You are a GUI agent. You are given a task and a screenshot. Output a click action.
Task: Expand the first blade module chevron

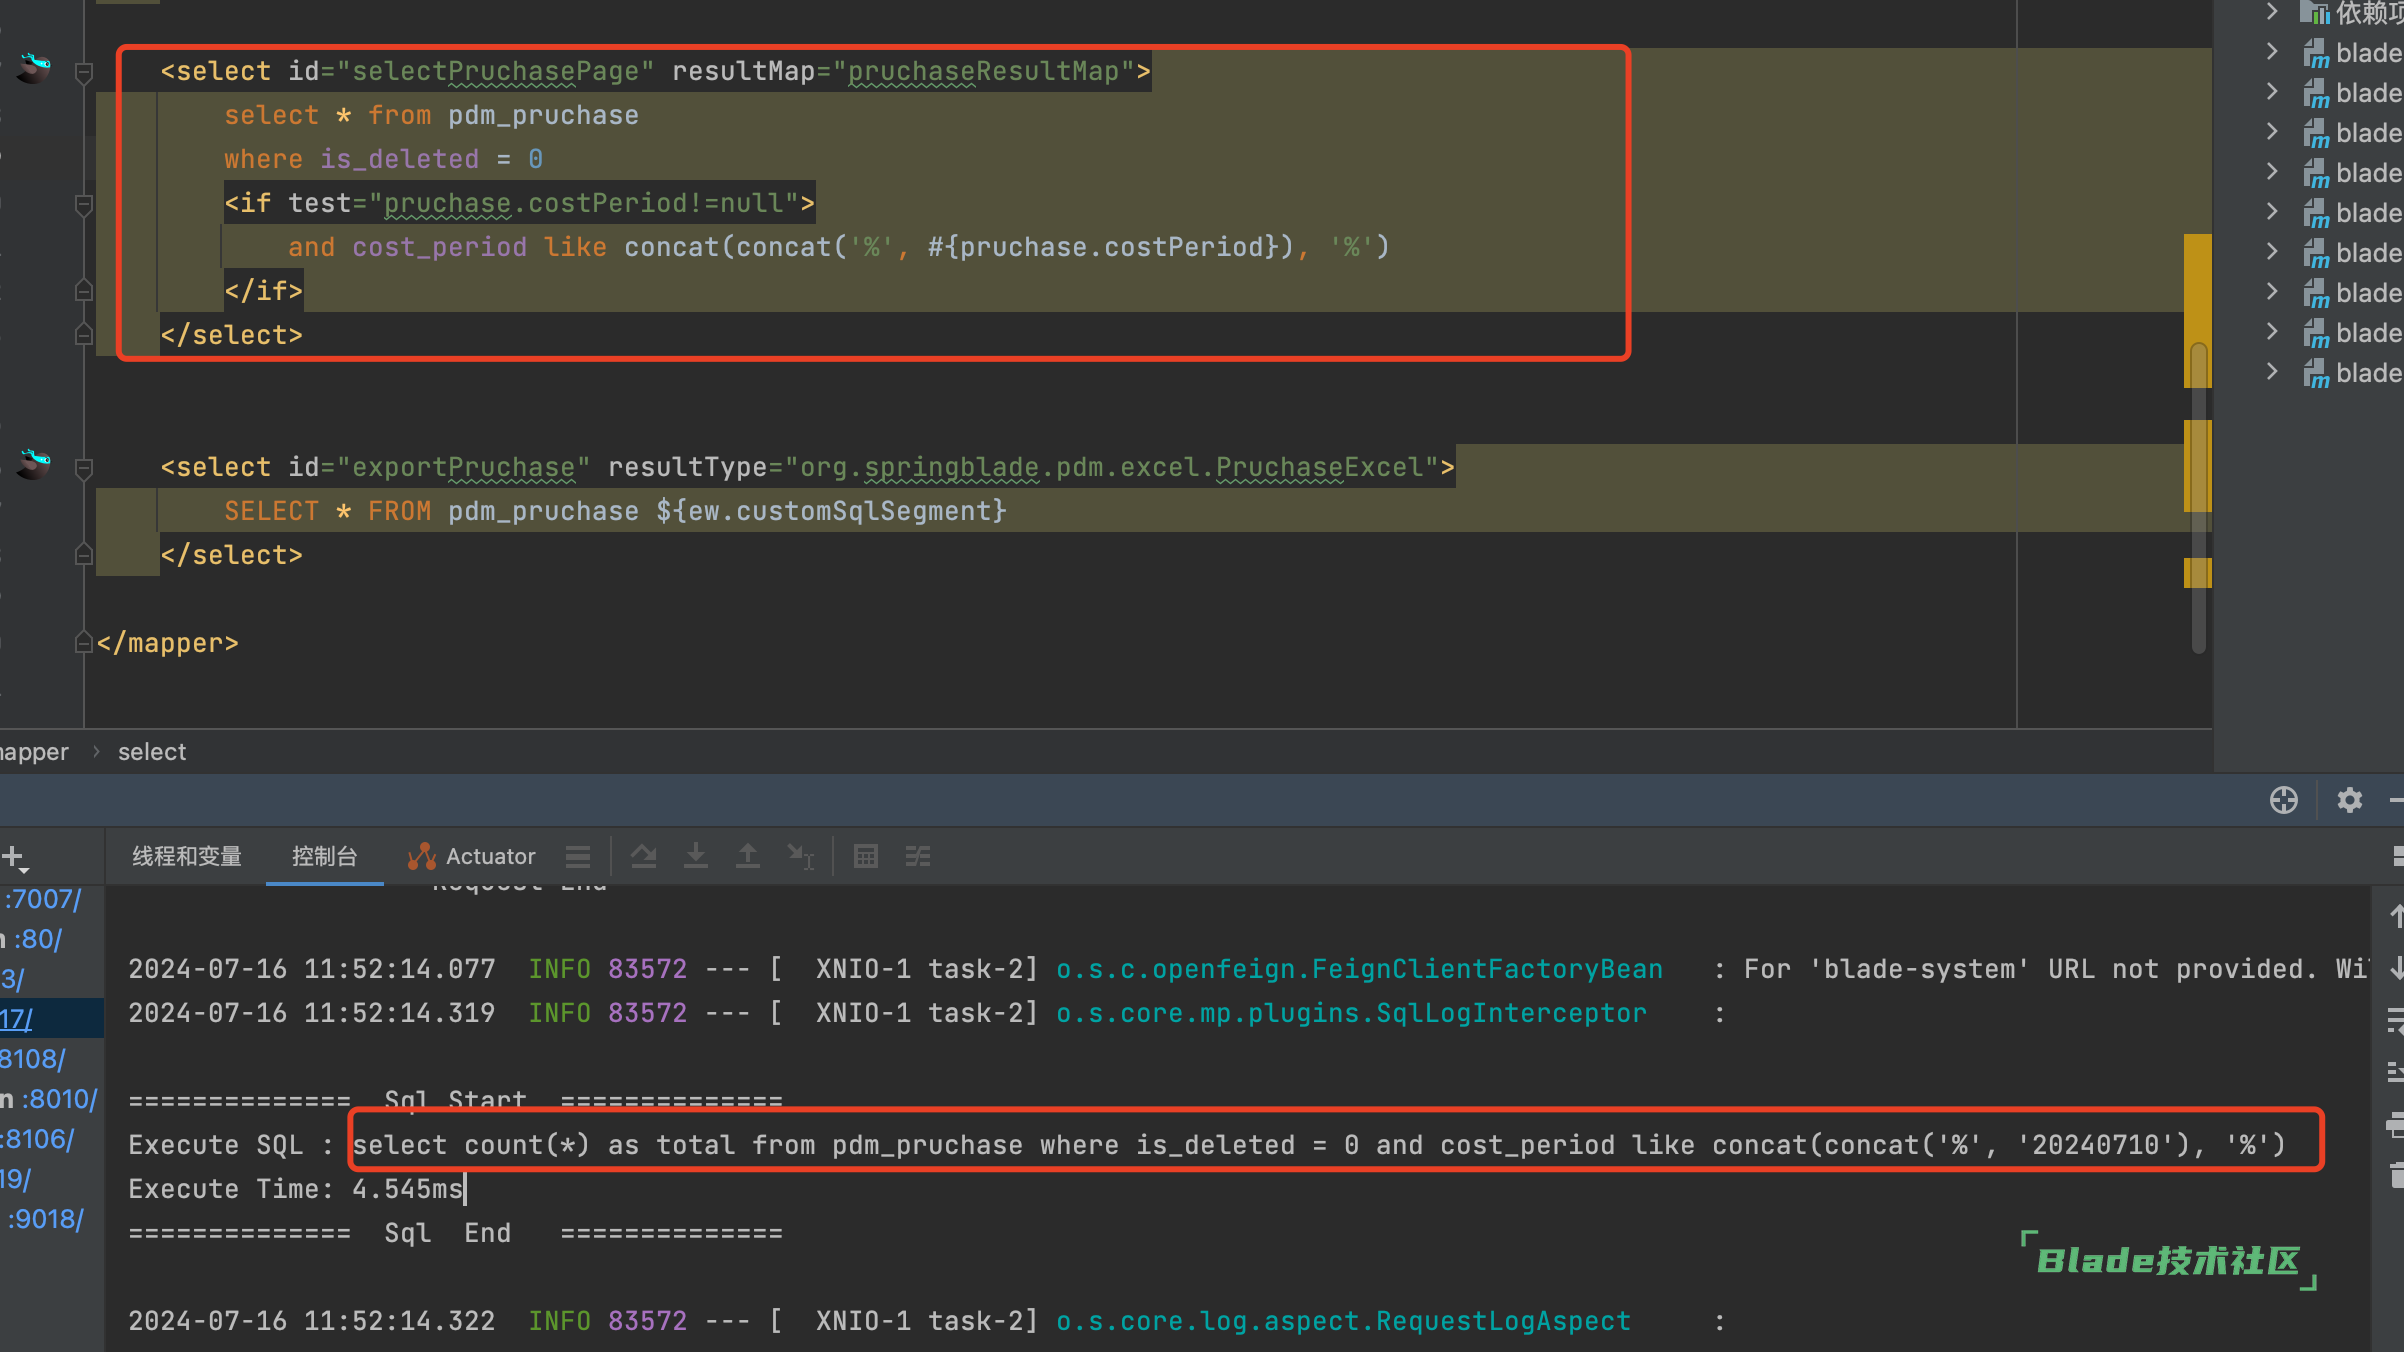[x=2272, y=52]
